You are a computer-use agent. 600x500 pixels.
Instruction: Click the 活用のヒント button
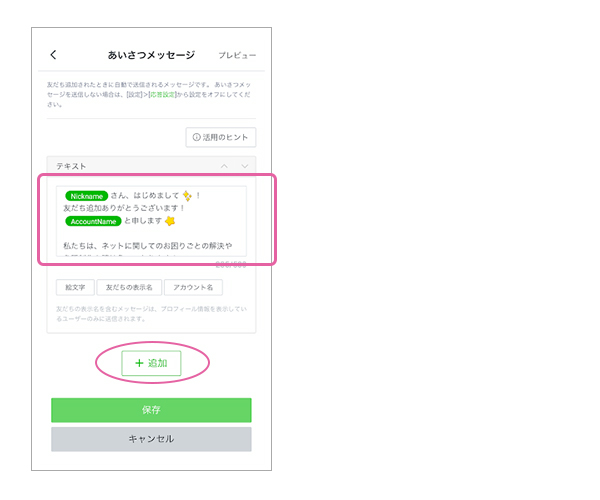tap(221, 137)
